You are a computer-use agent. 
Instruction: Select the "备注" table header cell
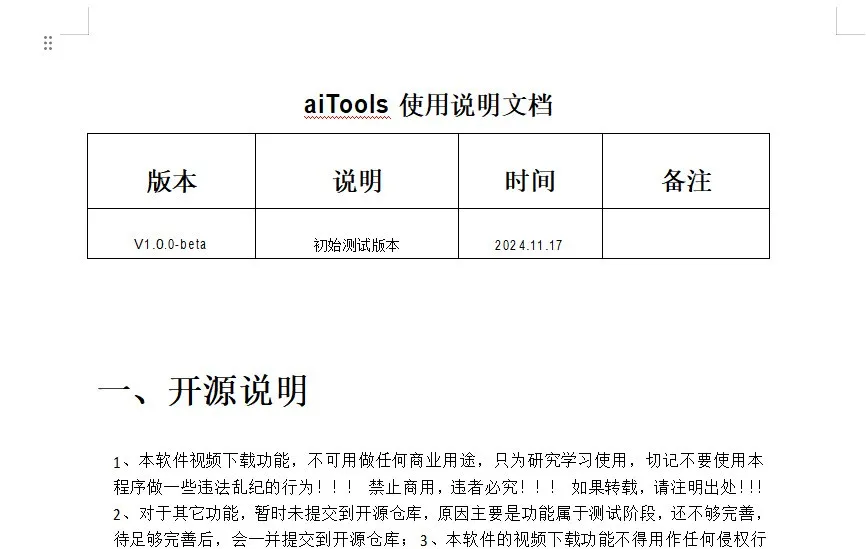(686, 181)
